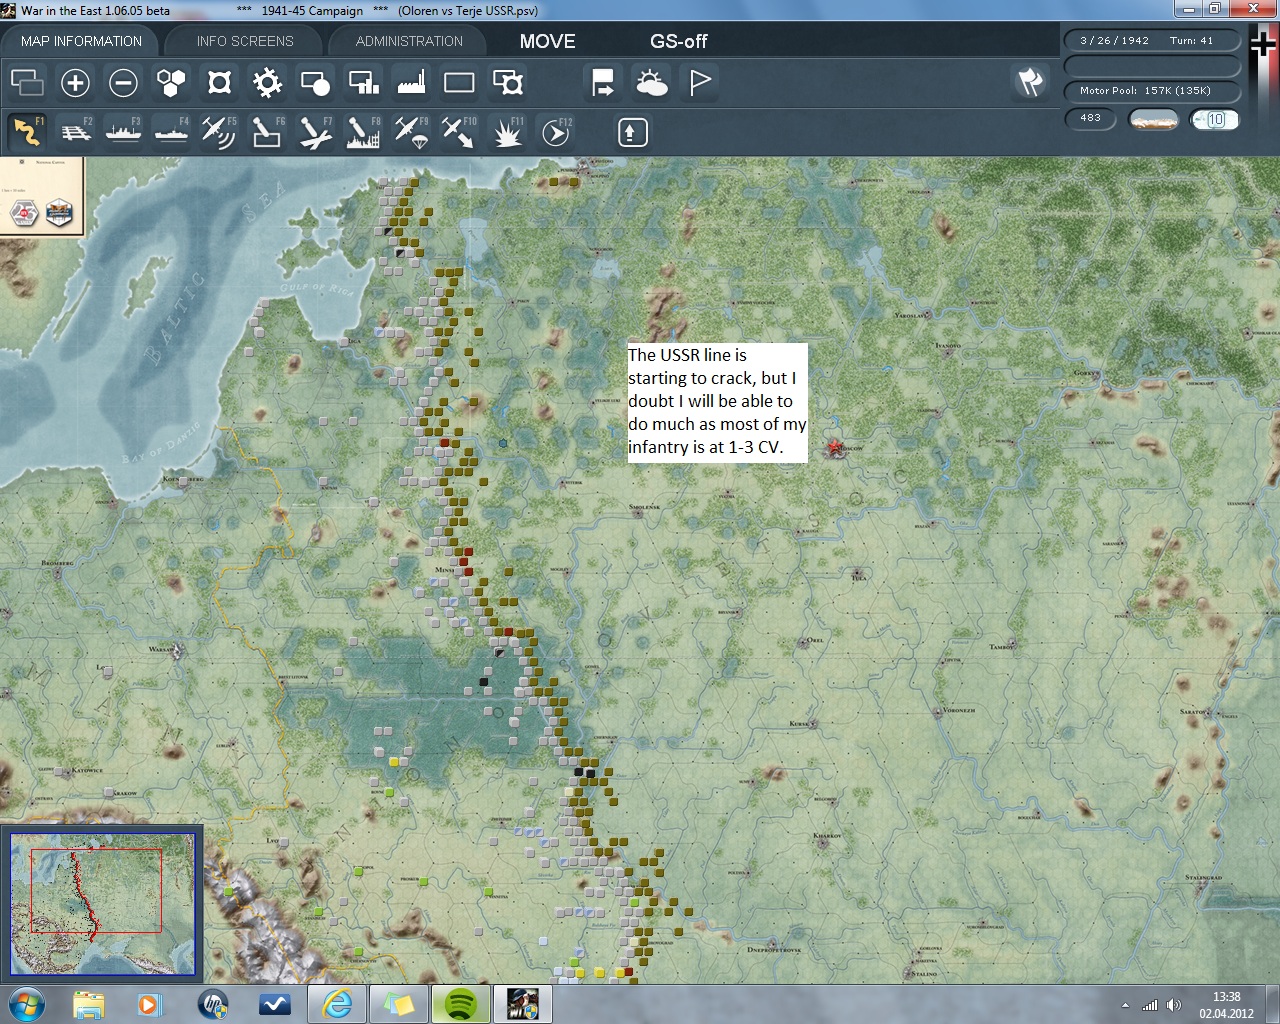This screenshot has height=1024, width=1280.
Task: Click the empty rectangle toolbar icon
Action: [x=459, y=82]
